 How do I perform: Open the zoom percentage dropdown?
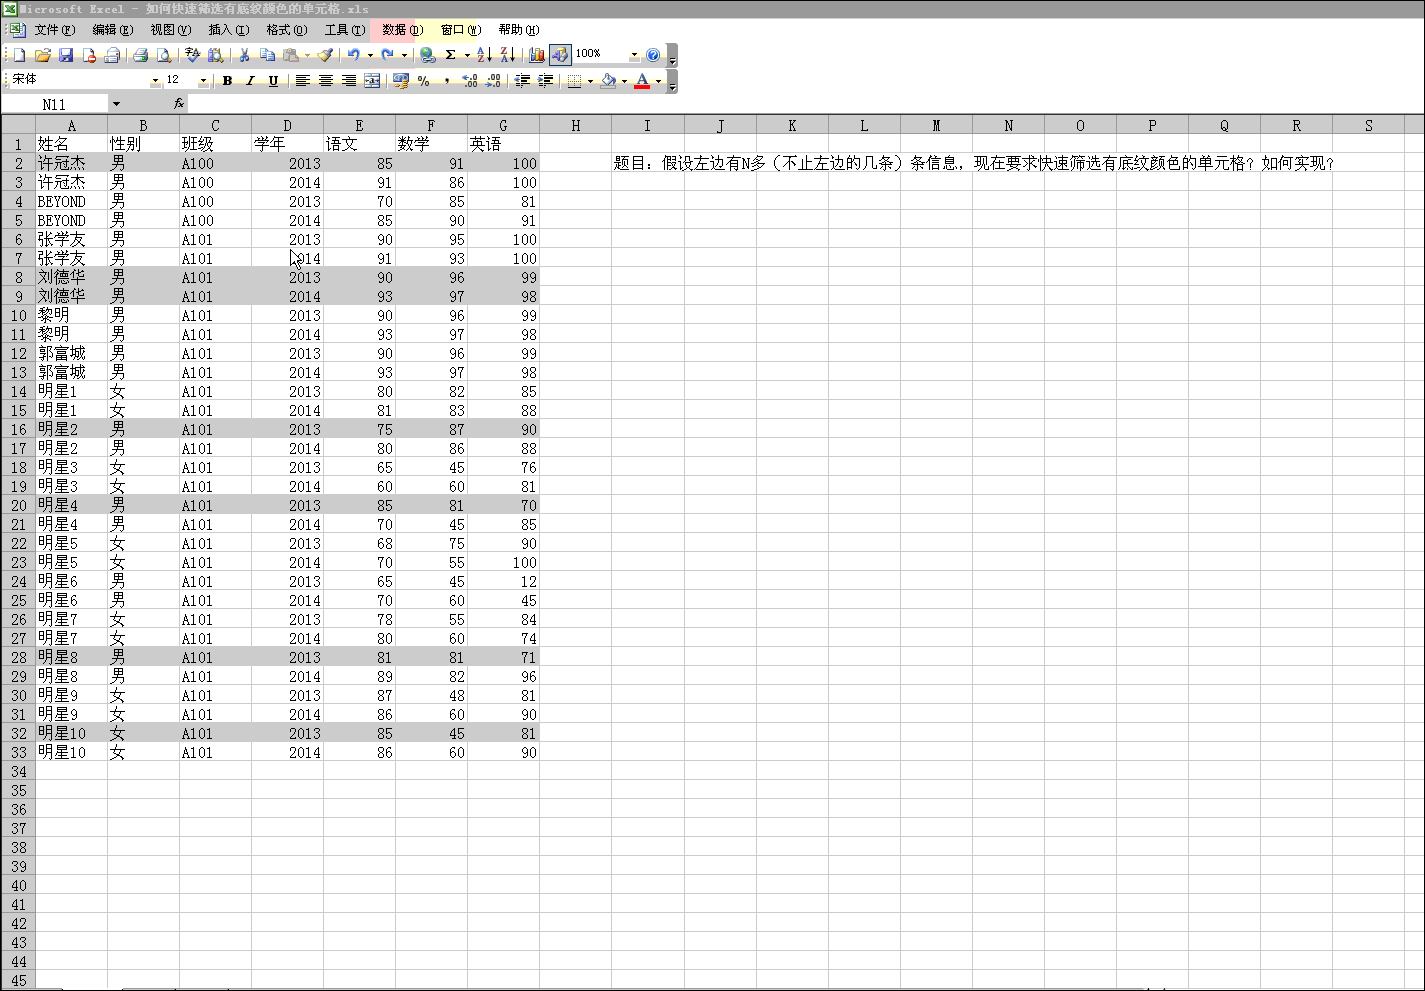[x=633, y=55]
